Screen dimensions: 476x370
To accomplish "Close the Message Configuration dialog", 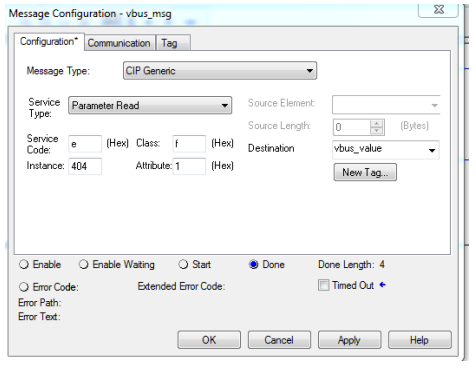I will pyautogui.click(x=439, y=9).
